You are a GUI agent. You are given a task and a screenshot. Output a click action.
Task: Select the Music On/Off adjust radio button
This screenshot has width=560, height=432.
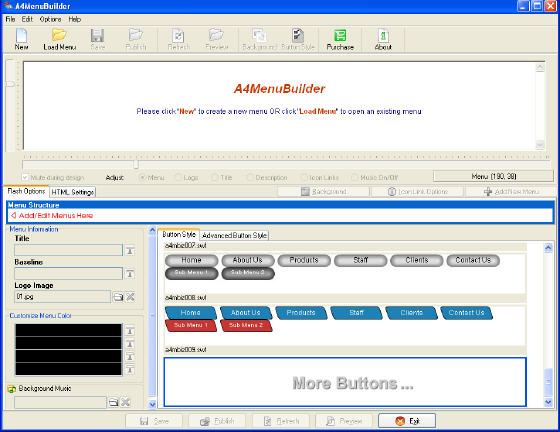click(355, 177)
